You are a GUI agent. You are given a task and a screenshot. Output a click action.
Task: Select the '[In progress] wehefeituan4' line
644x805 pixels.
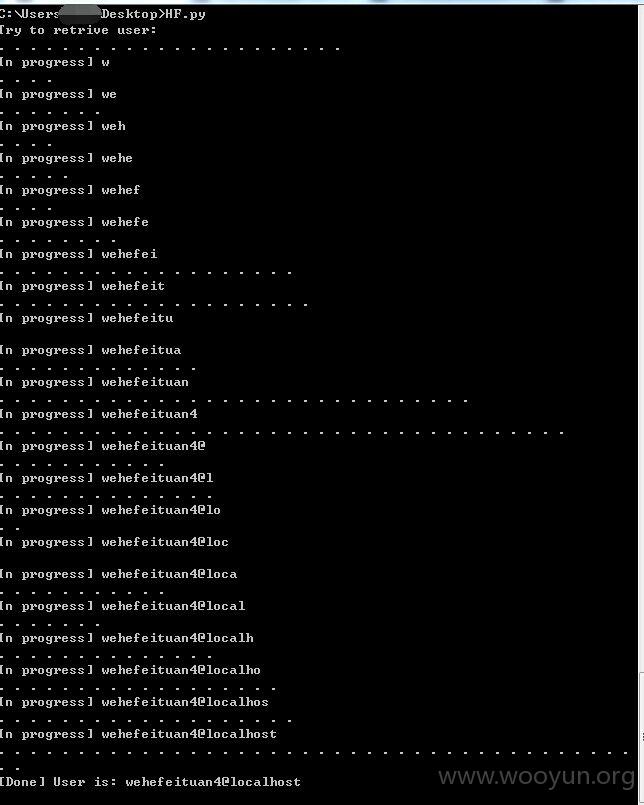coord(99,414)
